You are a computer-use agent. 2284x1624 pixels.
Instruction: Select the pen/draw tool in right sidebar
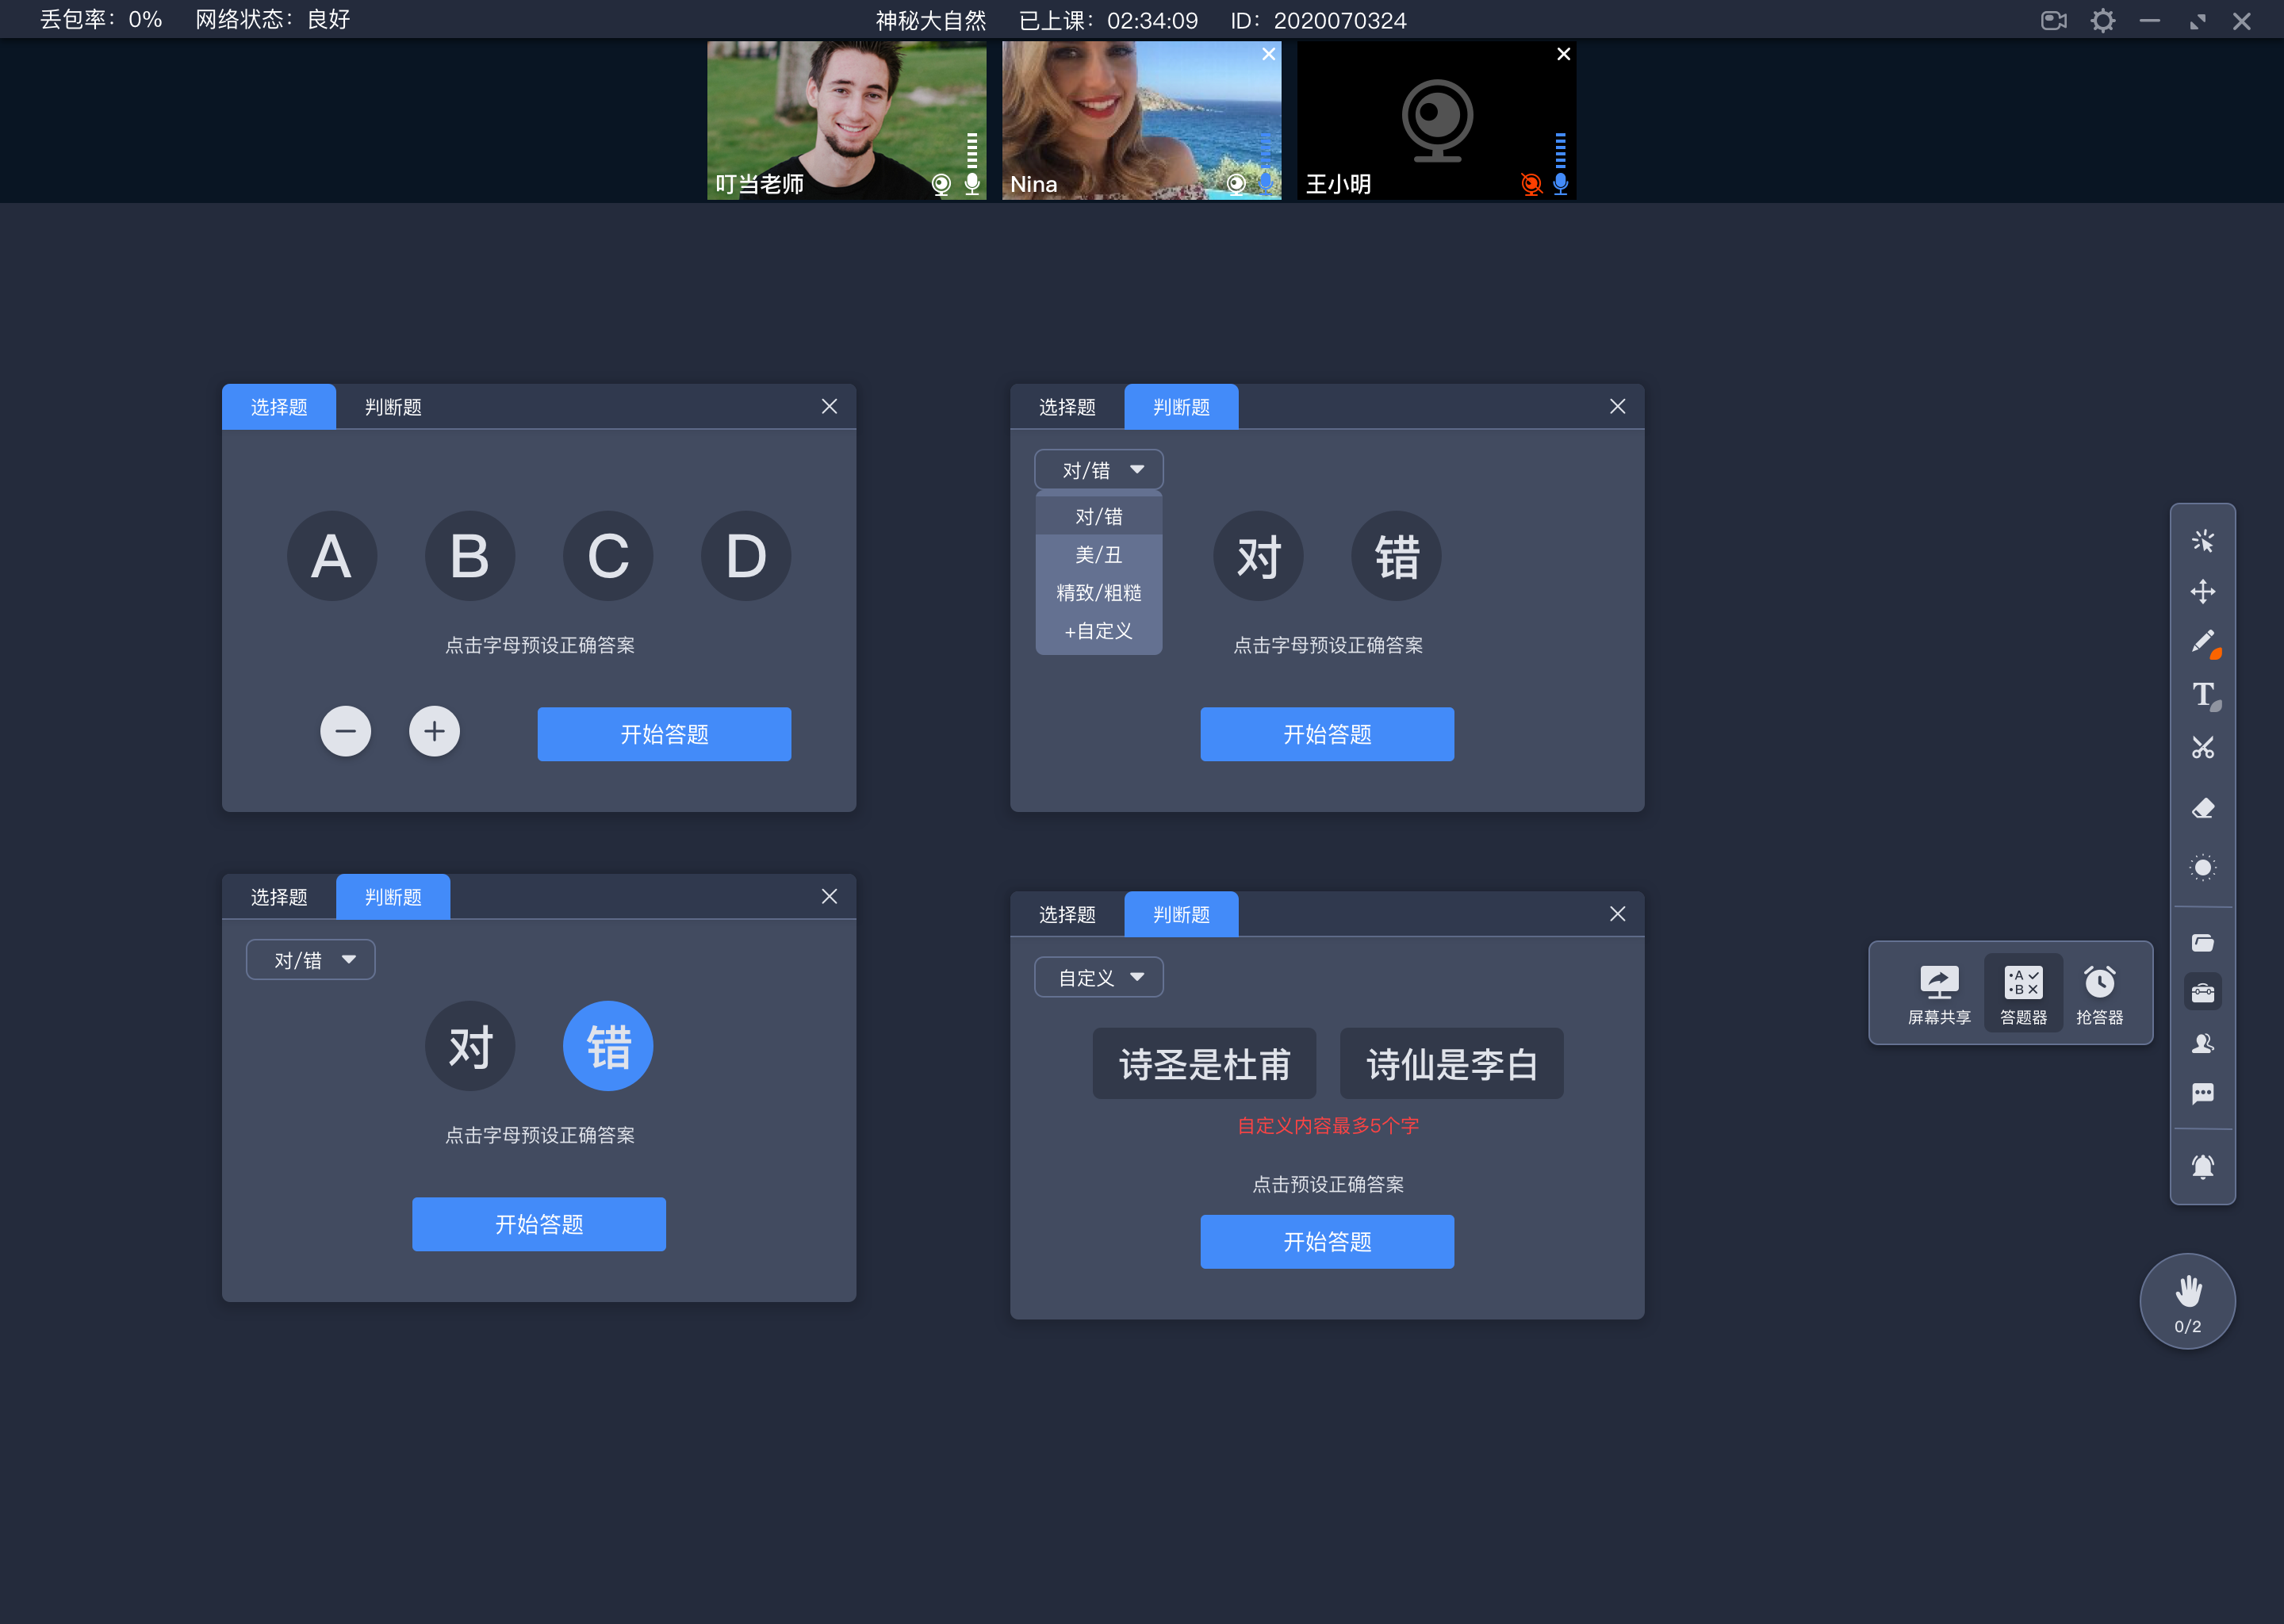point(2203,642)
